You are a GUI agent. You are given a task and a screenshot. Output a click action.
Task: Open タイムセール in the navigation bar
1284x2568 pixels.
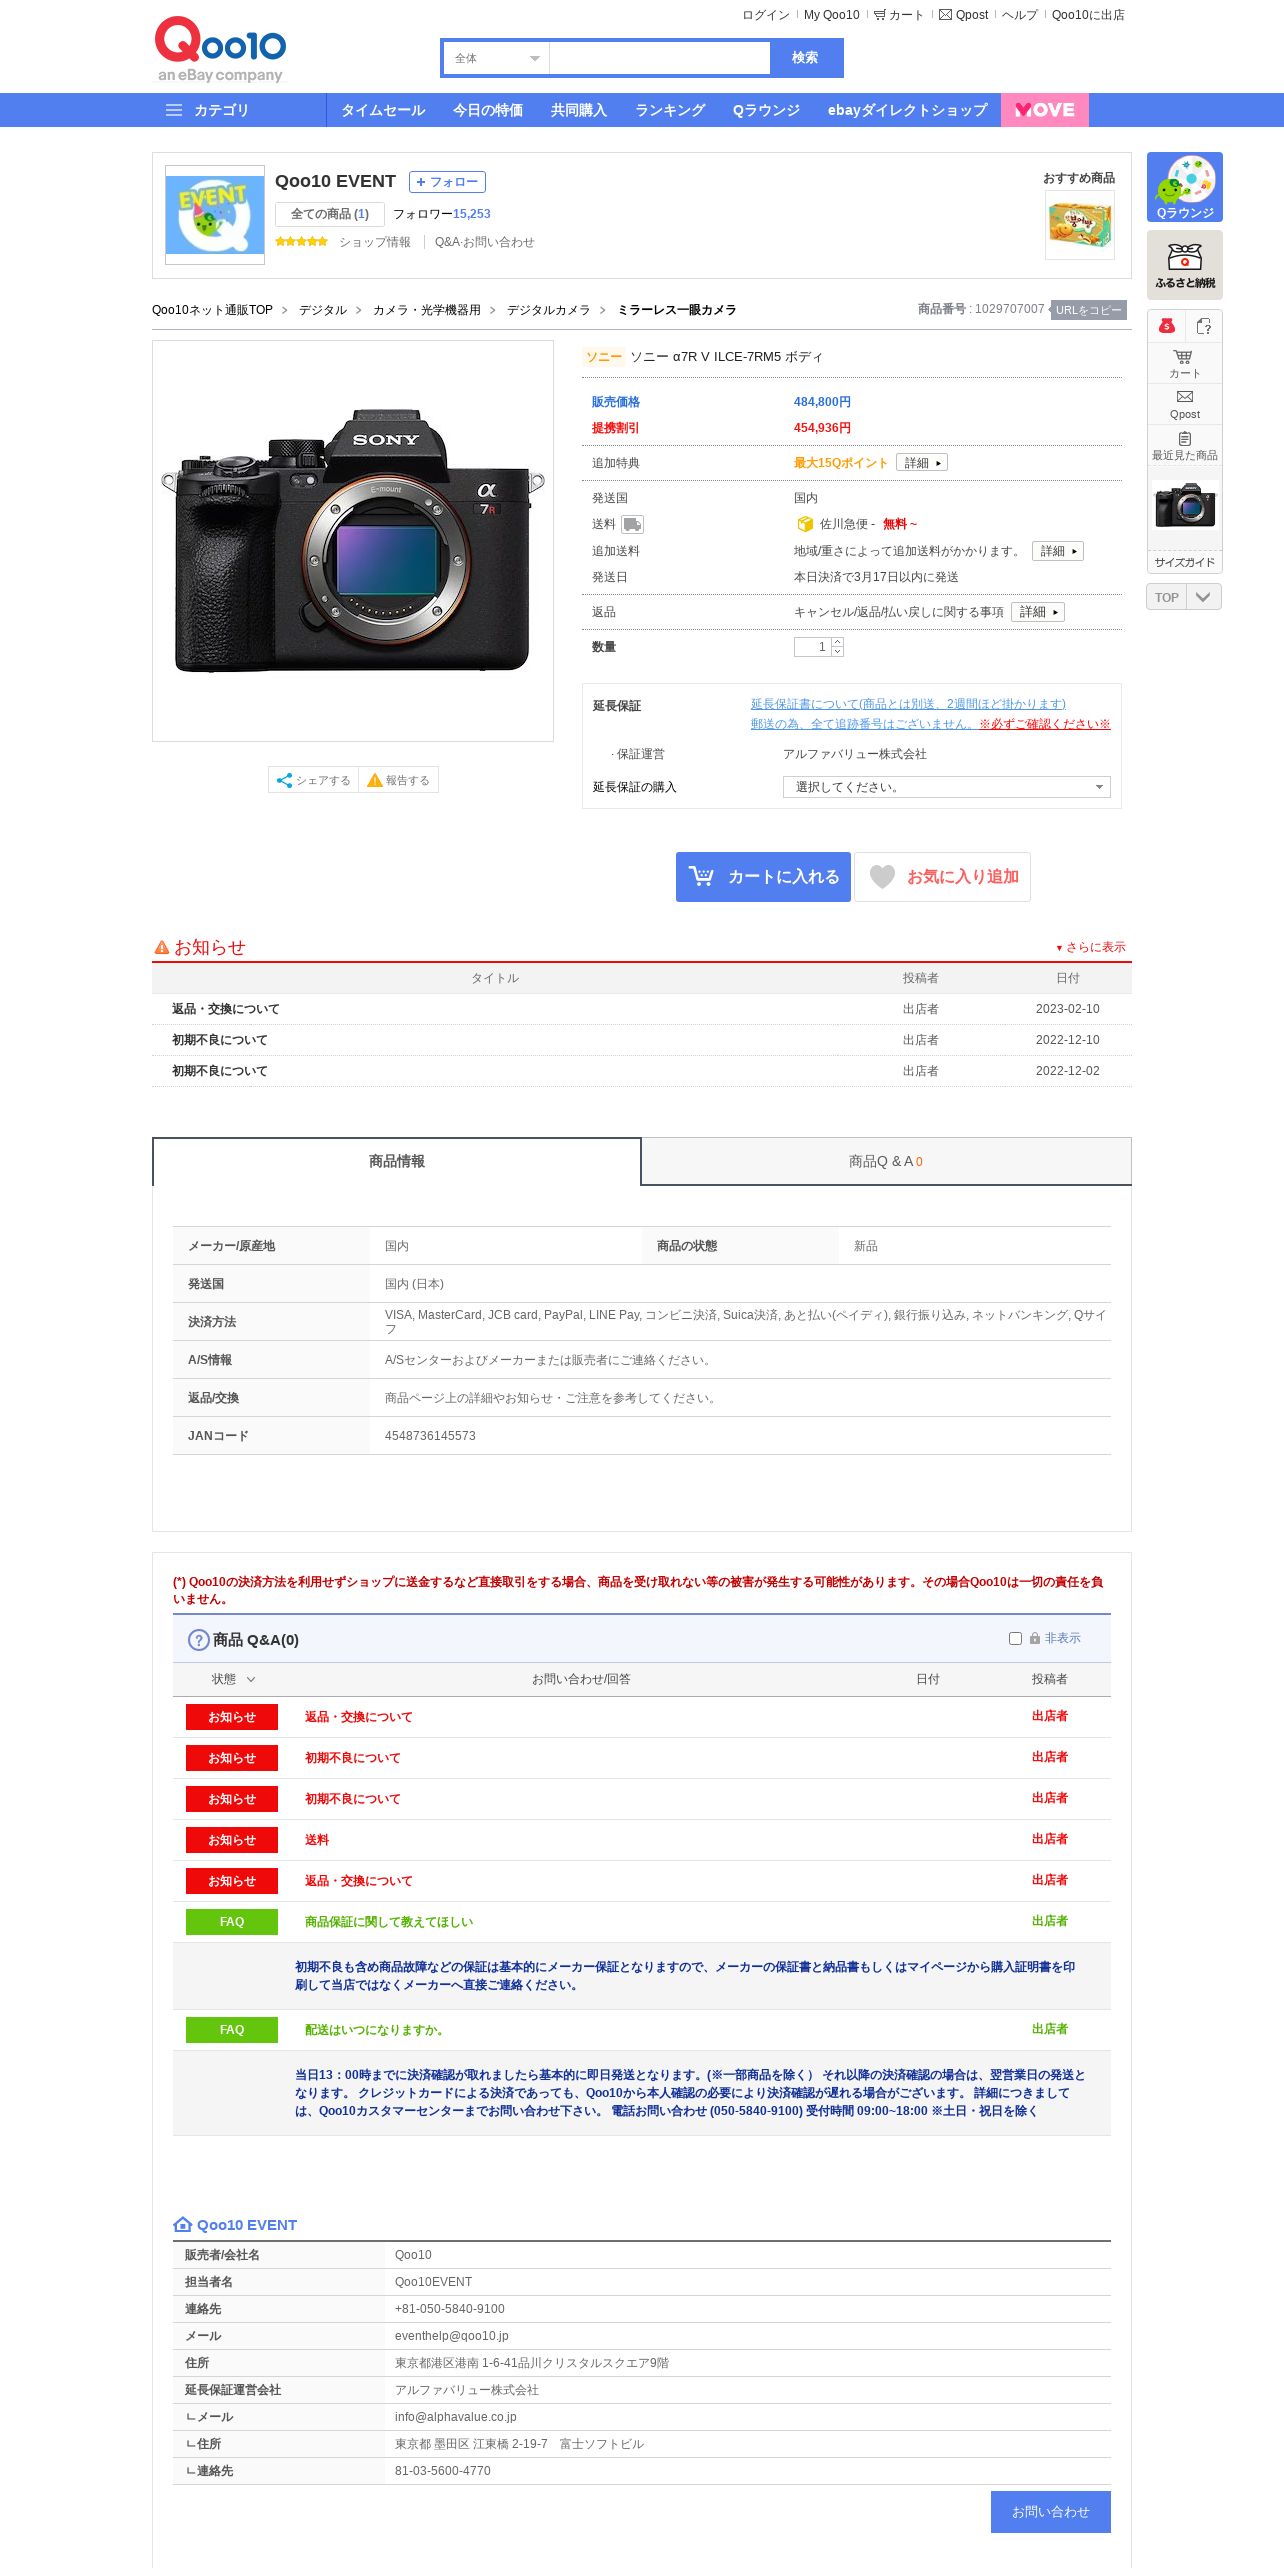click(383, 110)
